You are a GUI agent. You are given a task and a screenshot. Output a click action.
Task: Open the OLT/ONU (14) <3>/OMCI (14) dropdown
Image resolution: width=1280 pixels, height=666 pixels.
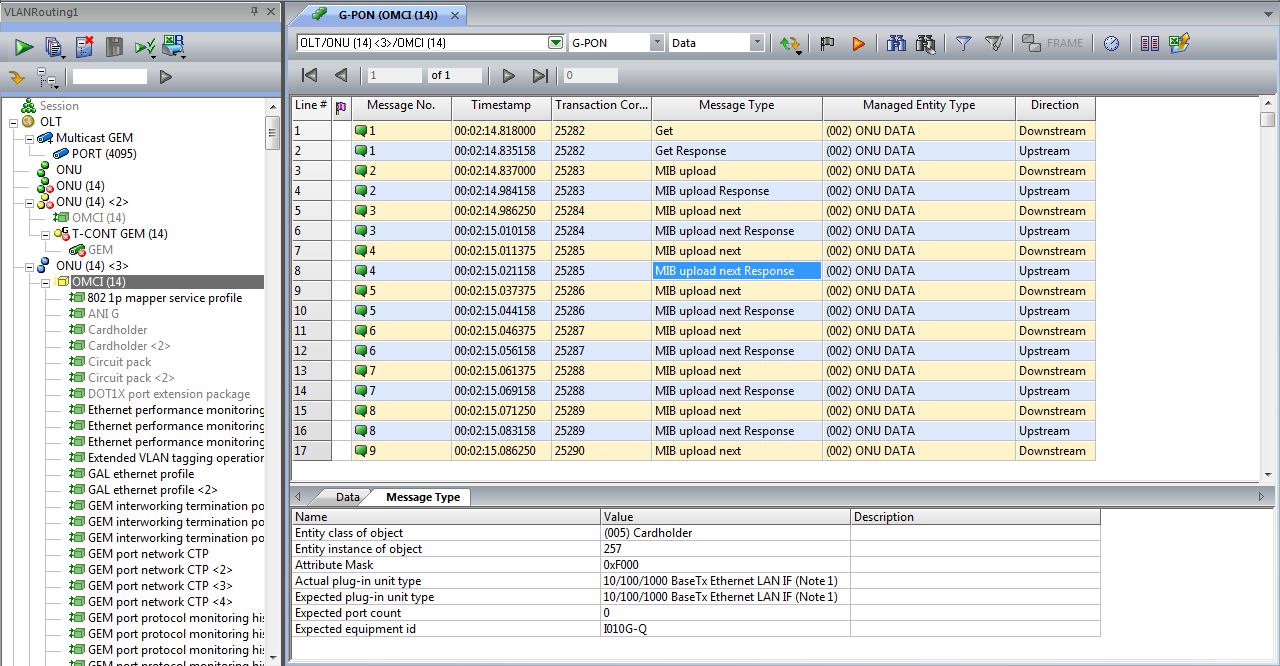click(556, 43)
